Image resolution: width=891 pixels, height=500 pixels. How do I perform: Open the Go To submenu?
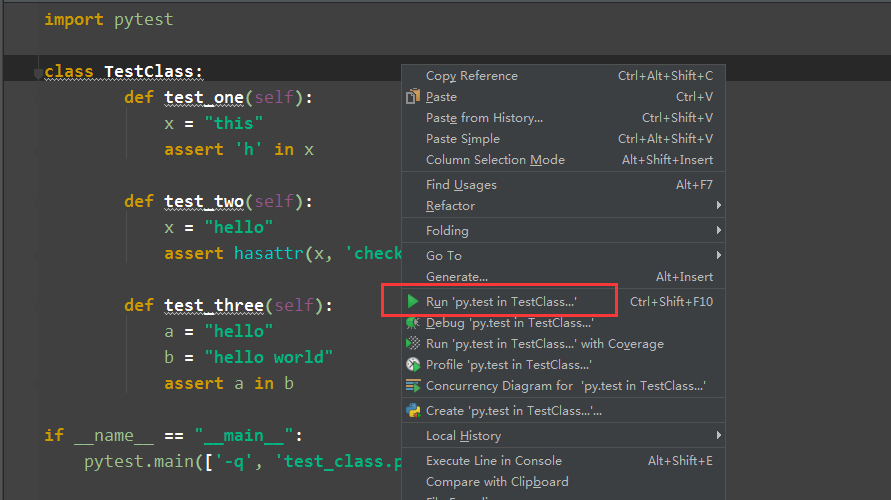click(444, 256)
